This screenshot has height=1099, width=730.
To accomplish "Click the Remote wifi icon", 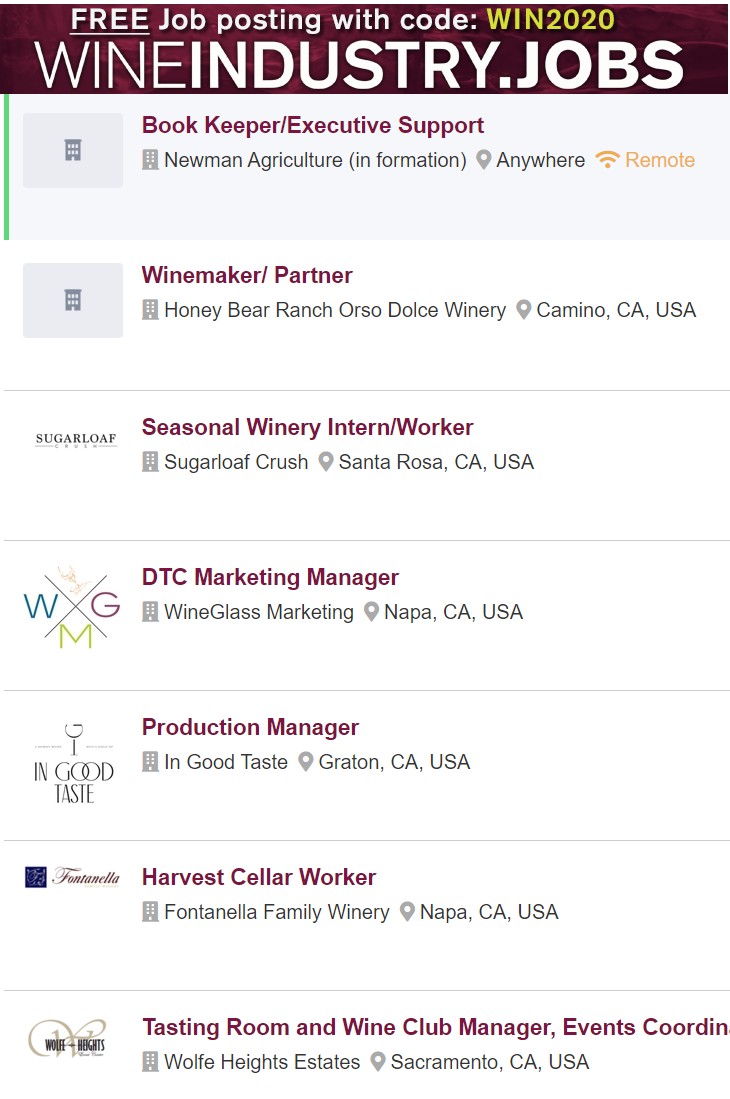I will (x=607, y=160).
